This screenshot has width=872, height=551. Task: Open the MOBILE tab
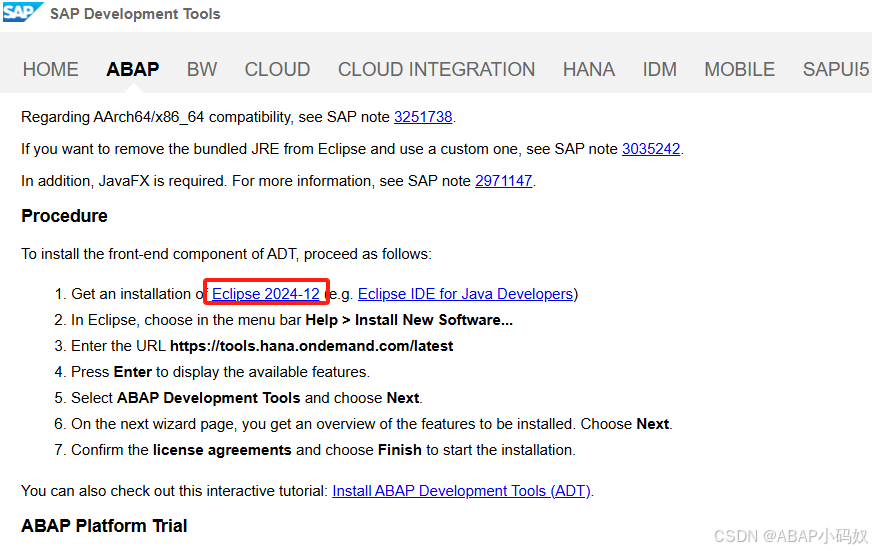click(740, 70)
